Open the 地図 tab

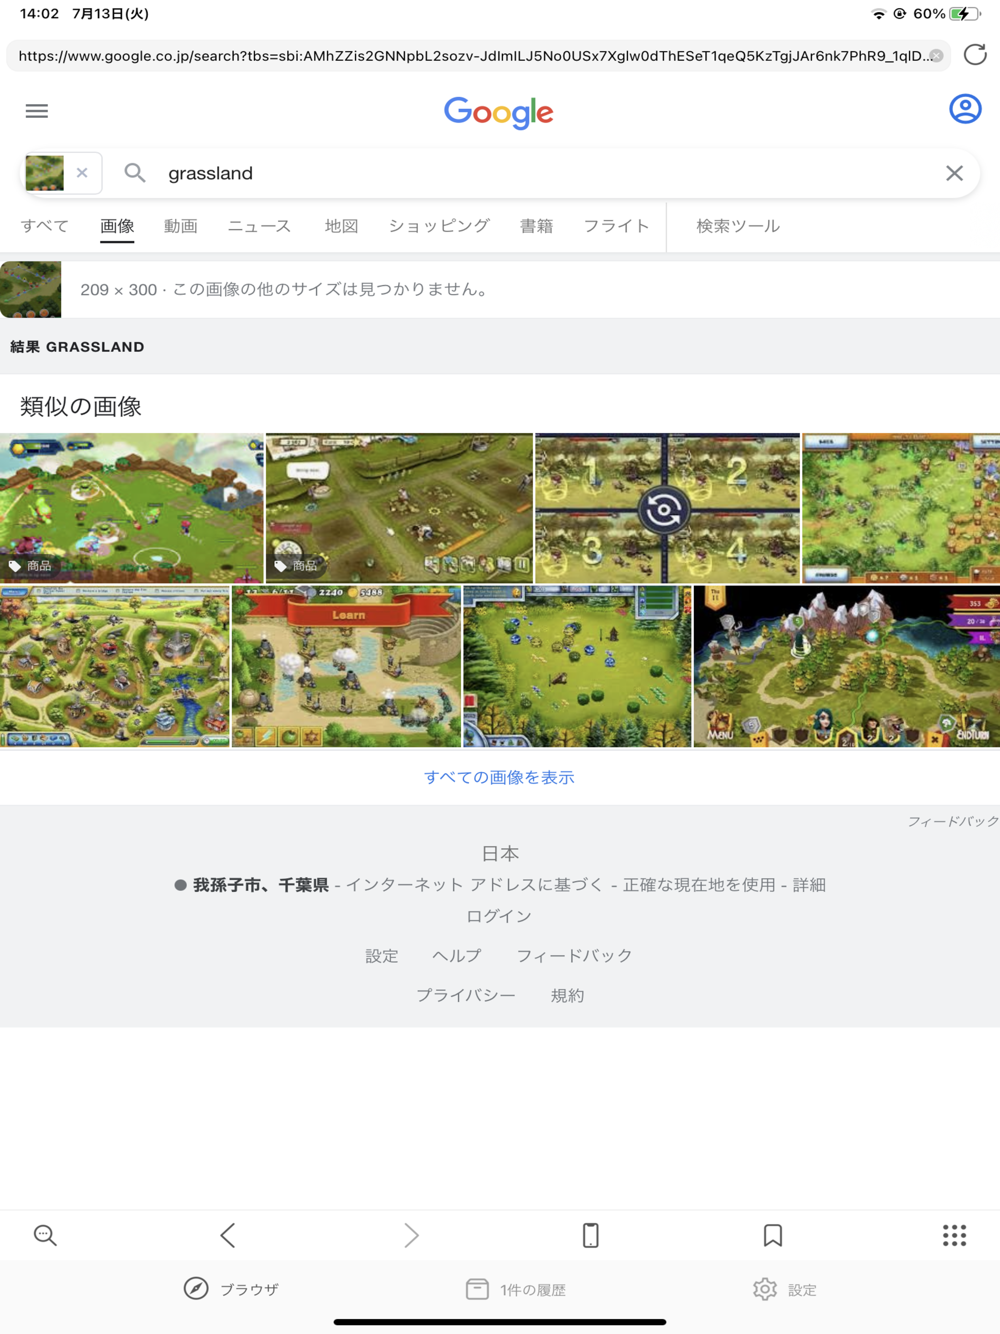341,226
